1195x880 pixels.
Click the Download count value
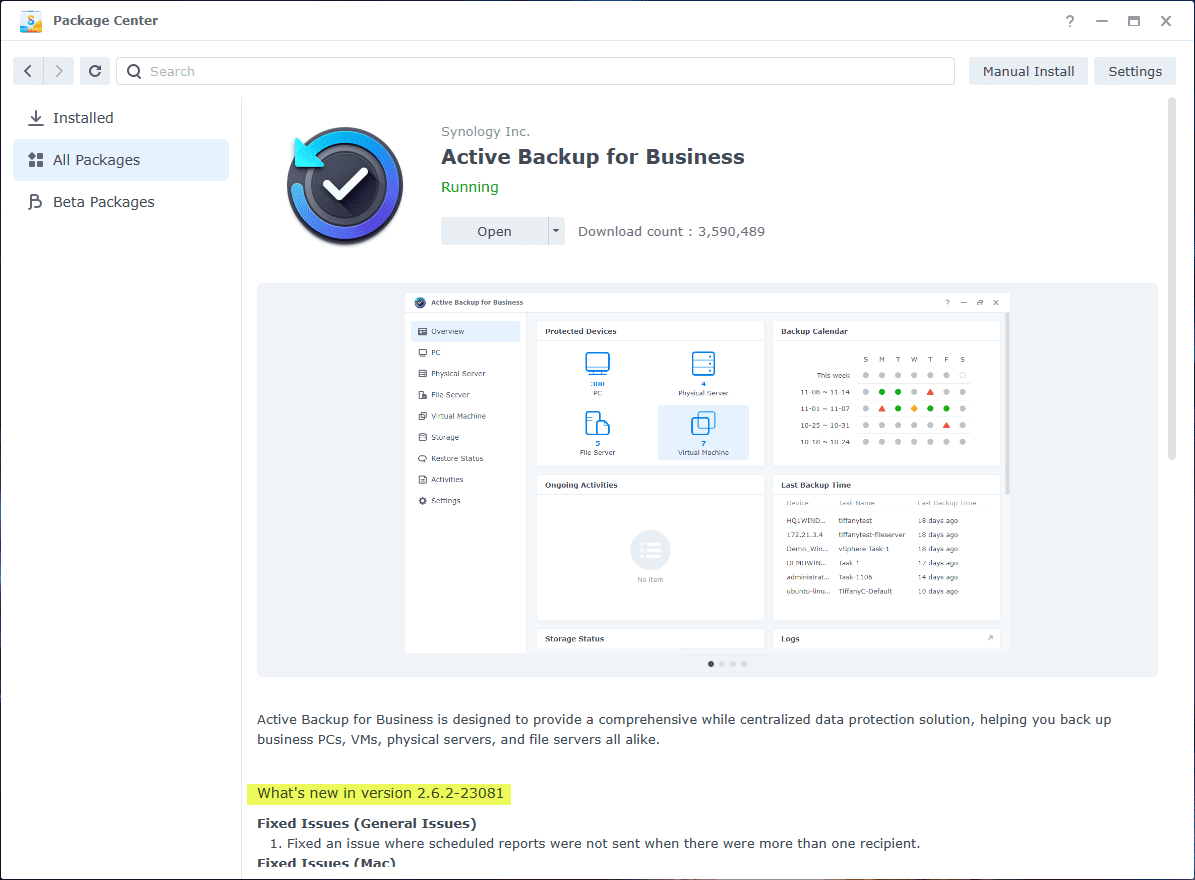731,232
